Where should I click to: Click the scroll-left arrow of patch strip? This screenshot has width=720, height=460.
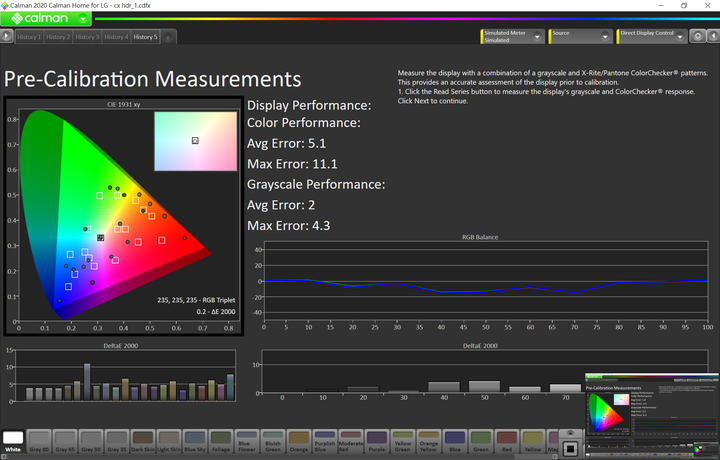coord(3,457)
